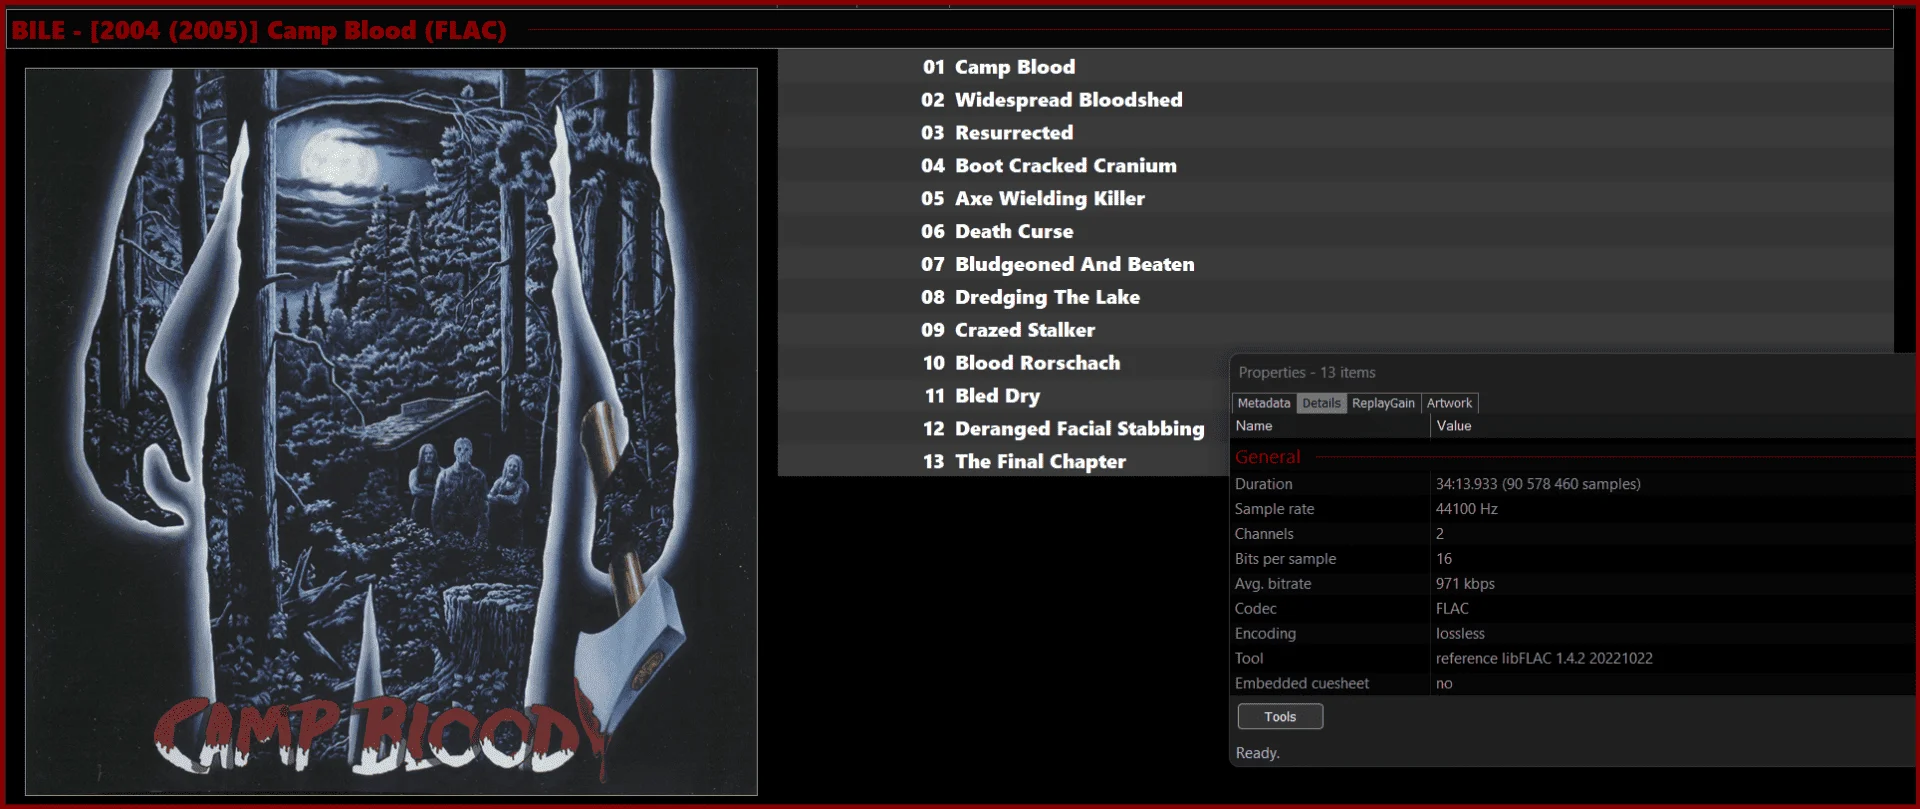Select track 01 Camp Blood

[x=1335, y=67]
